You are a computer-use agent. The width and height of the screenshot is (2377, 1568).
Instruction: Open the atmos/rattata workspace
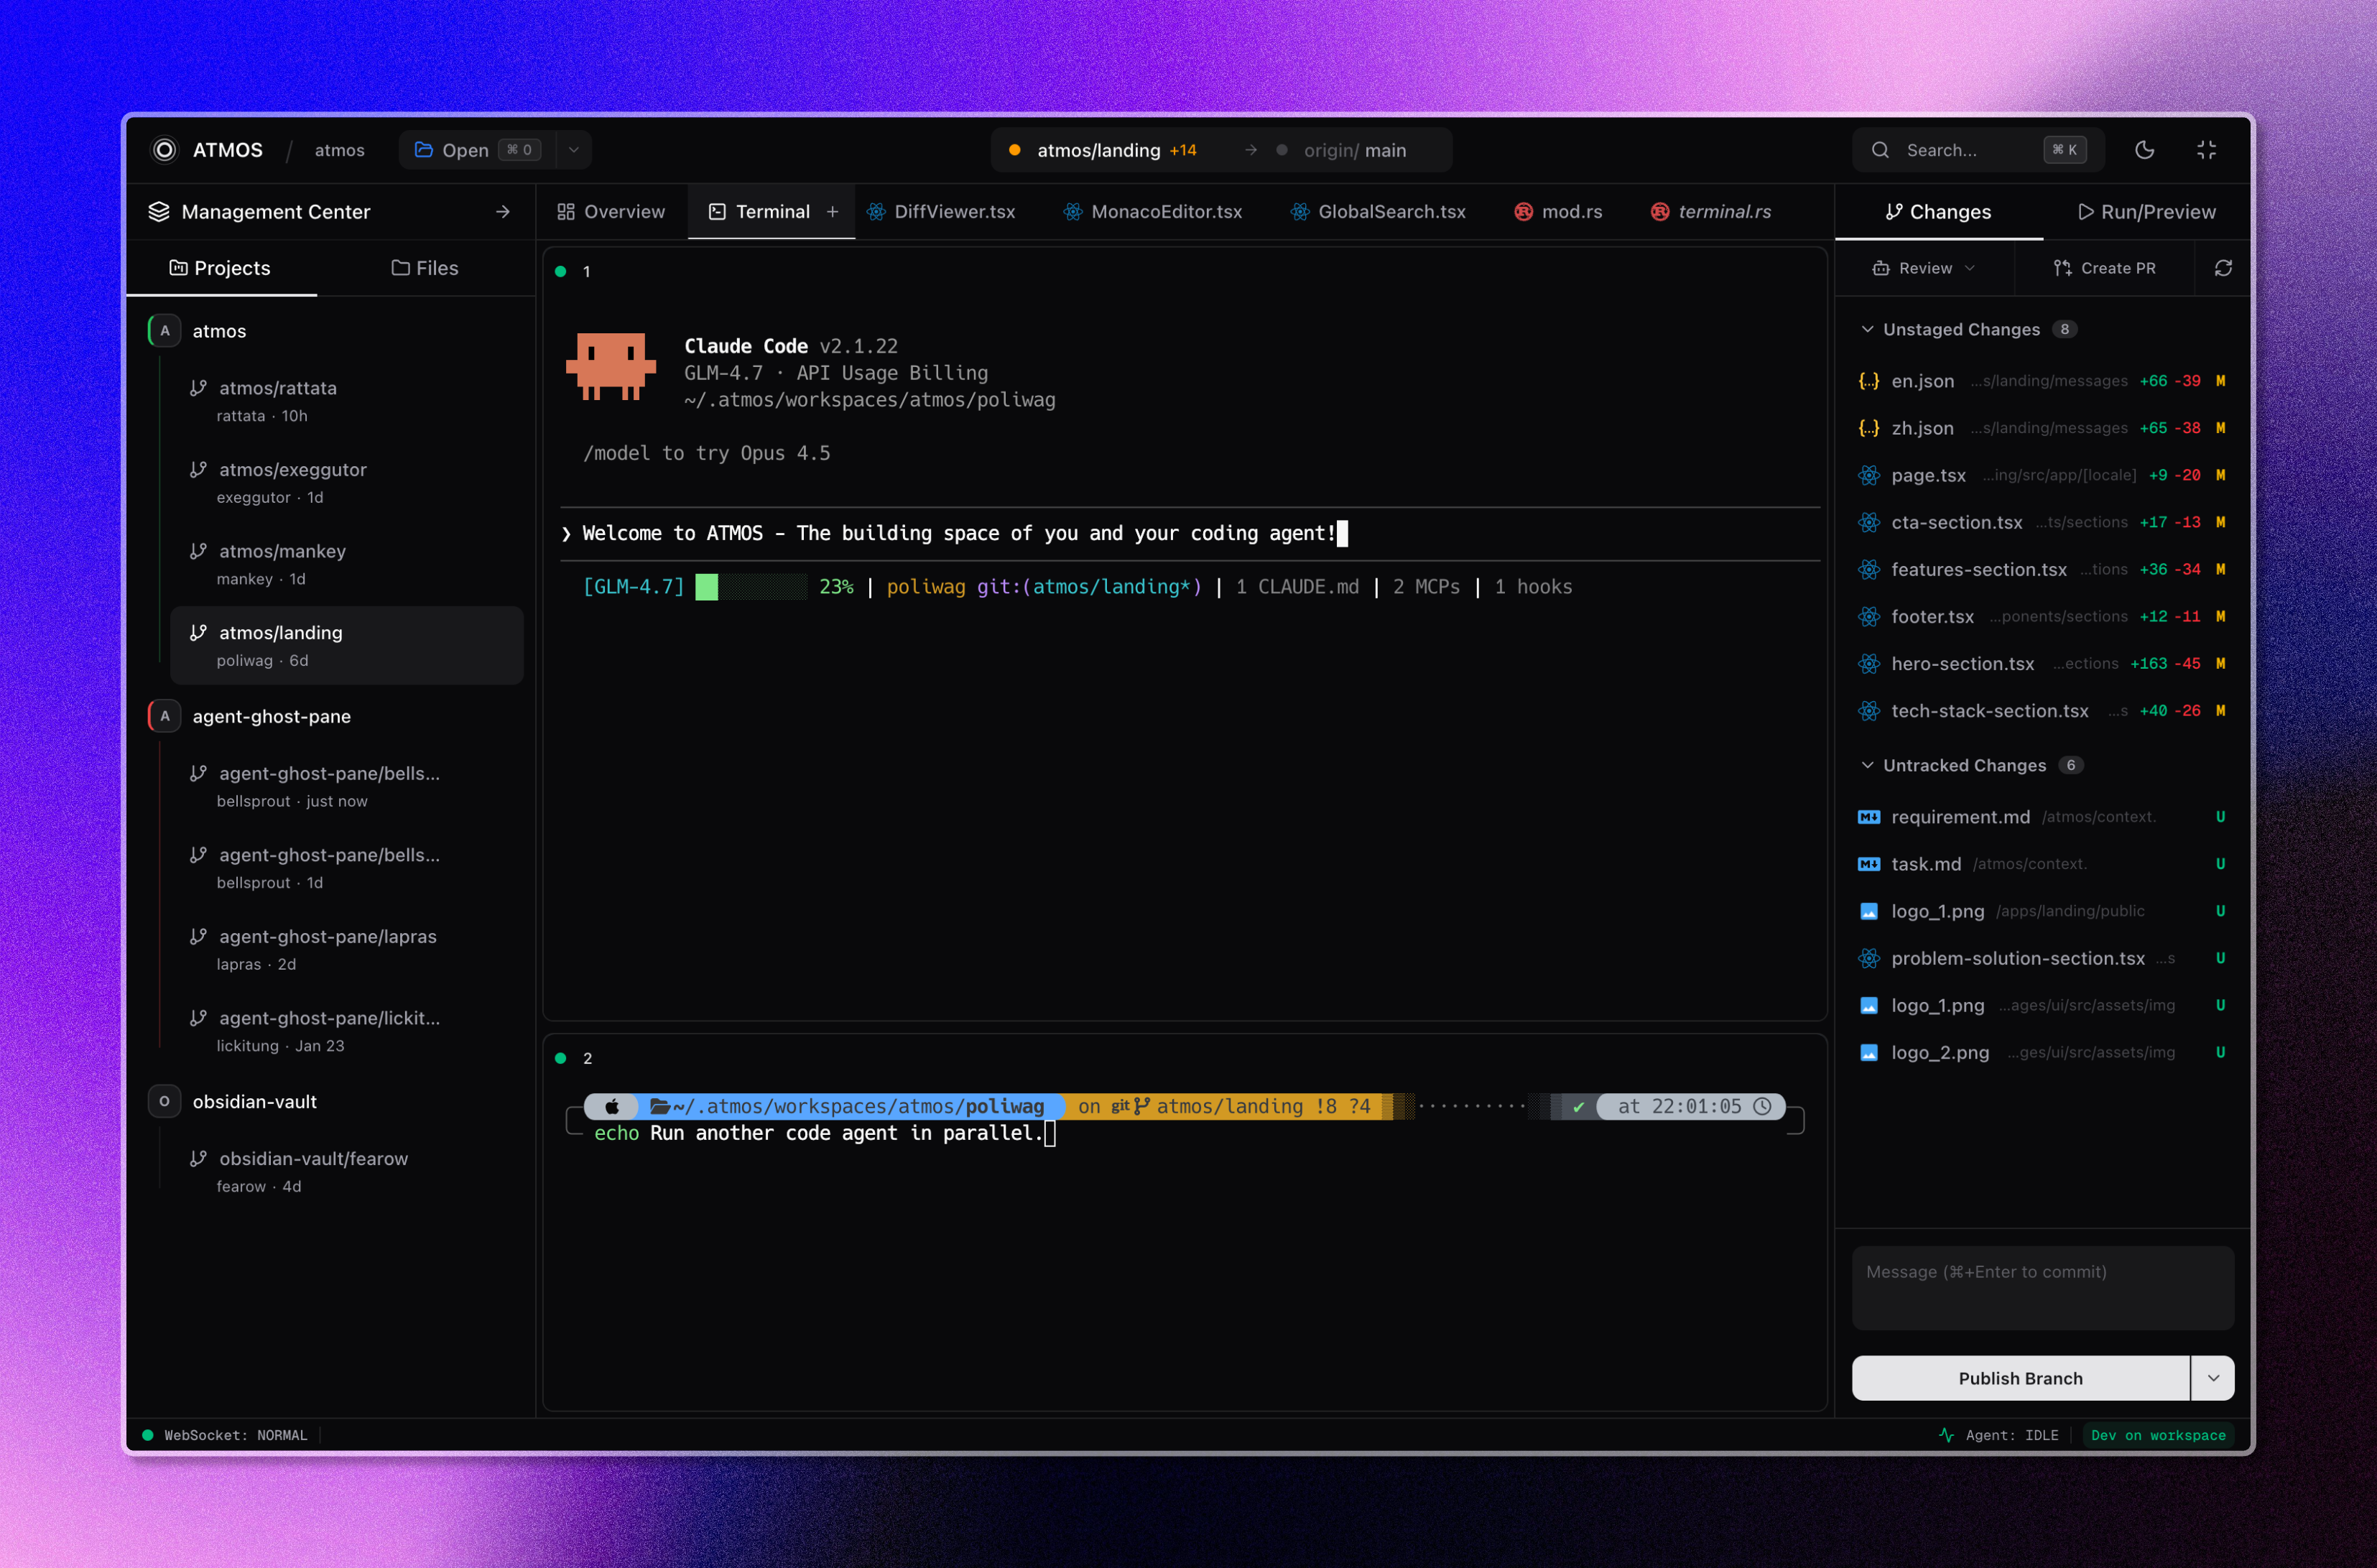(x=347, y=401)
